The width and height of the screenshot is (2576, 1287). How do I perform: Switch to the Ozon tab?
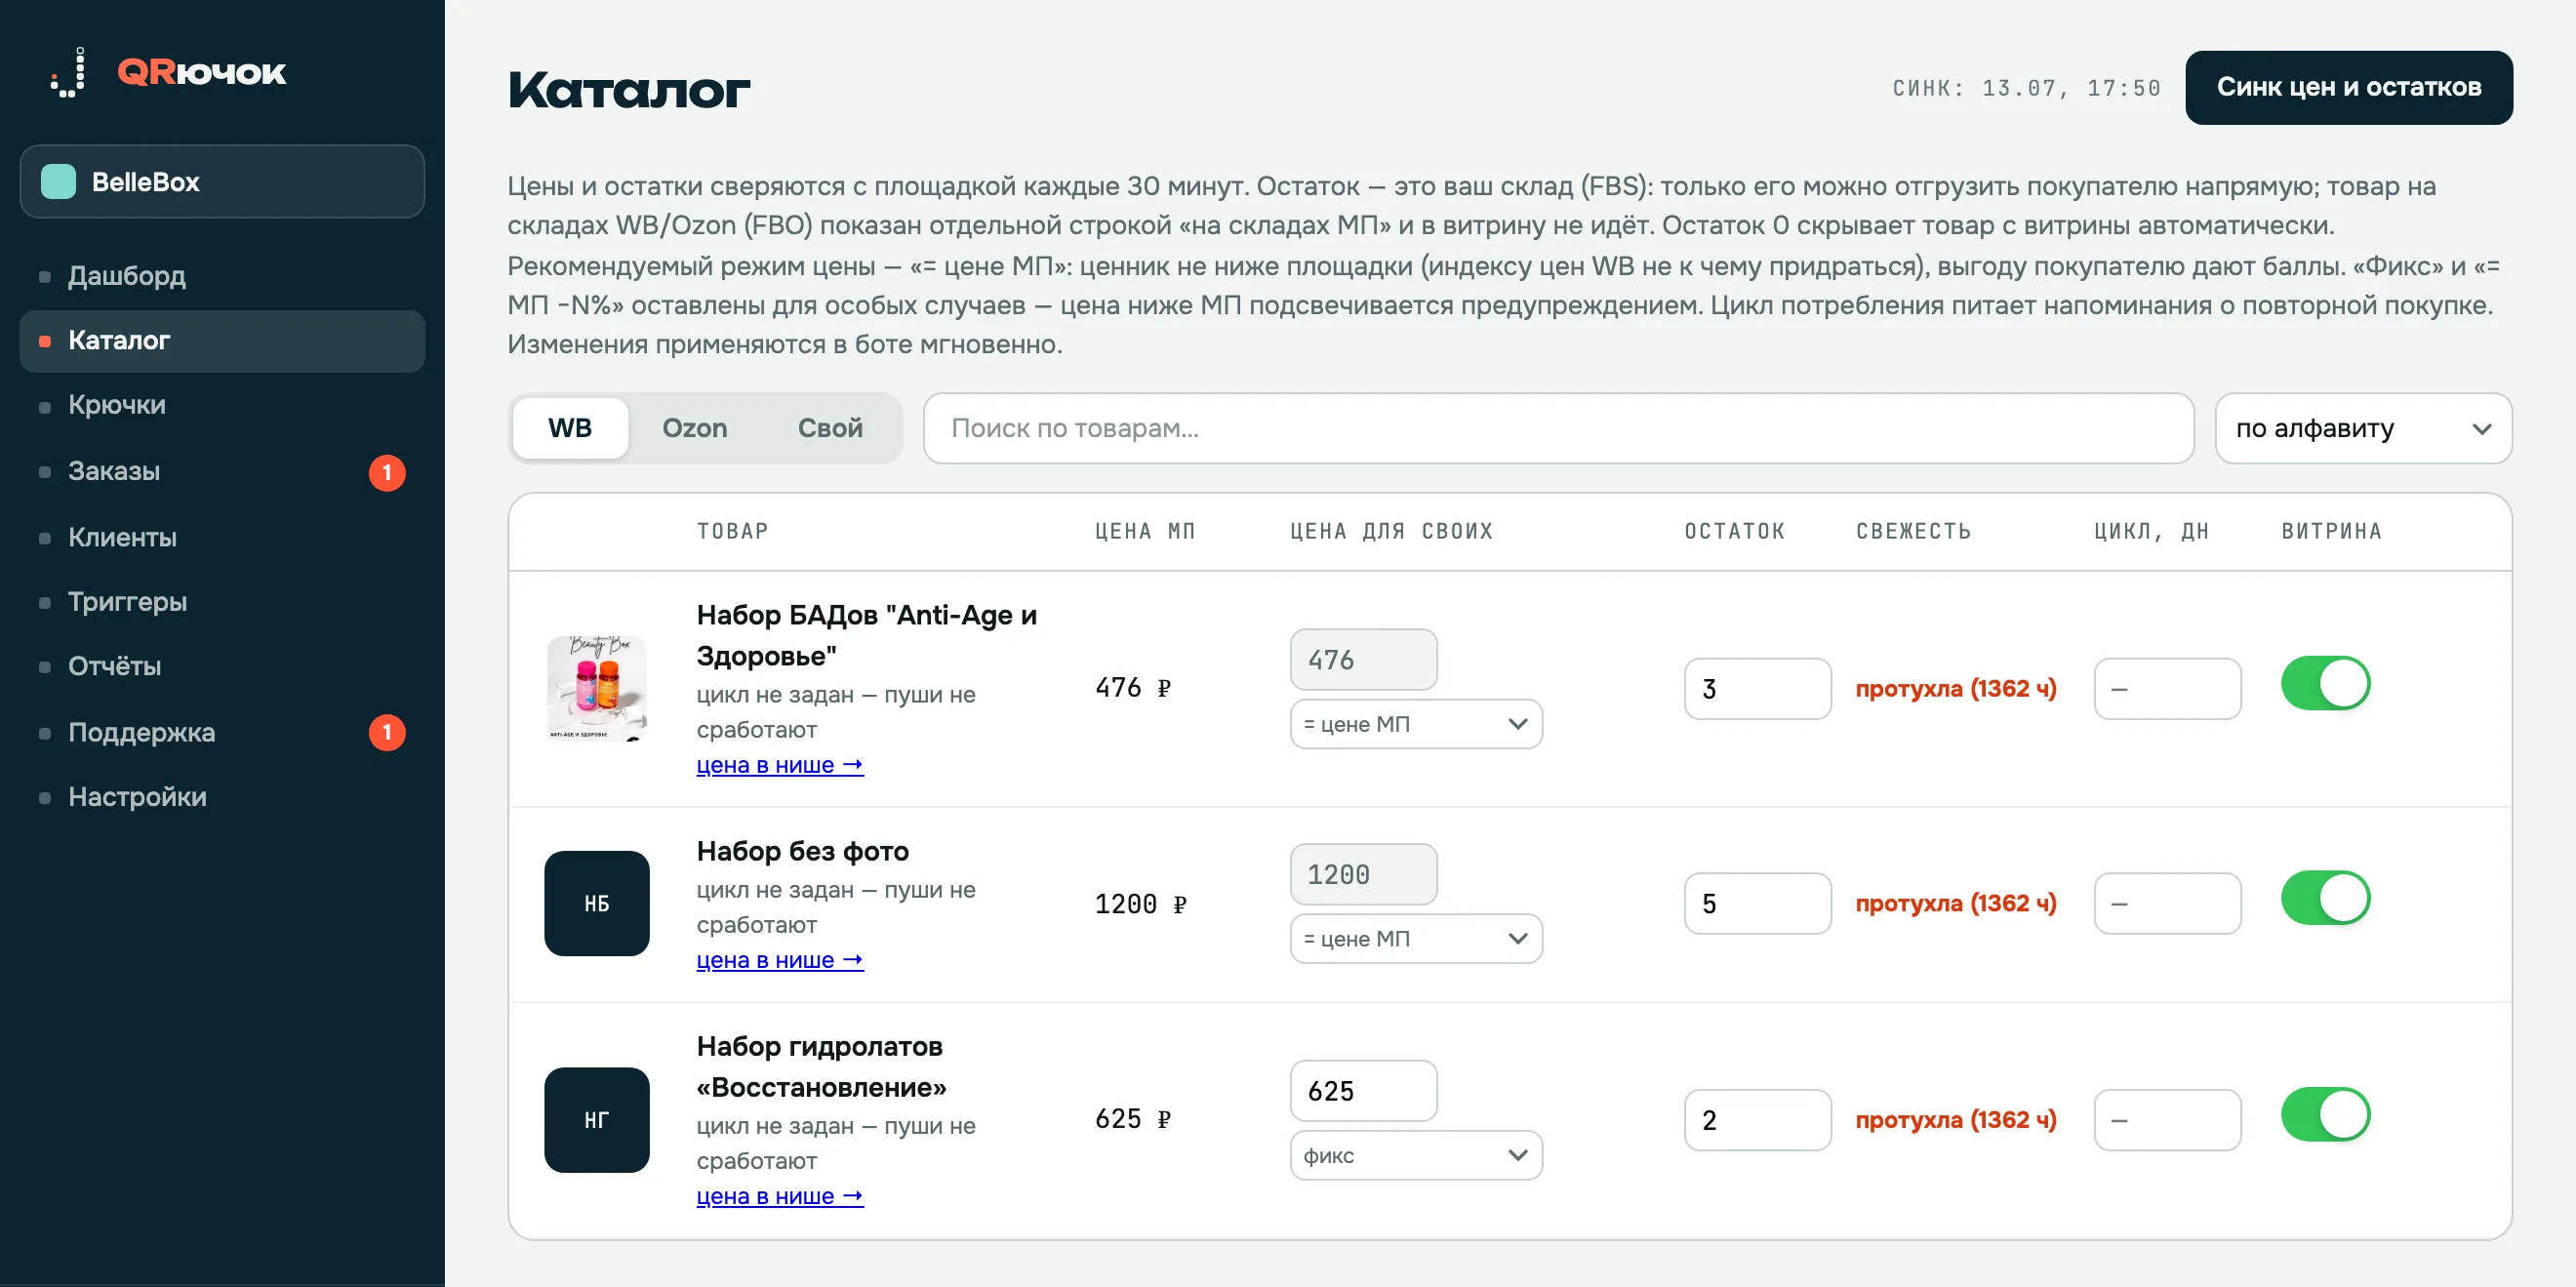pyautogui.click(x=695, y=428)
